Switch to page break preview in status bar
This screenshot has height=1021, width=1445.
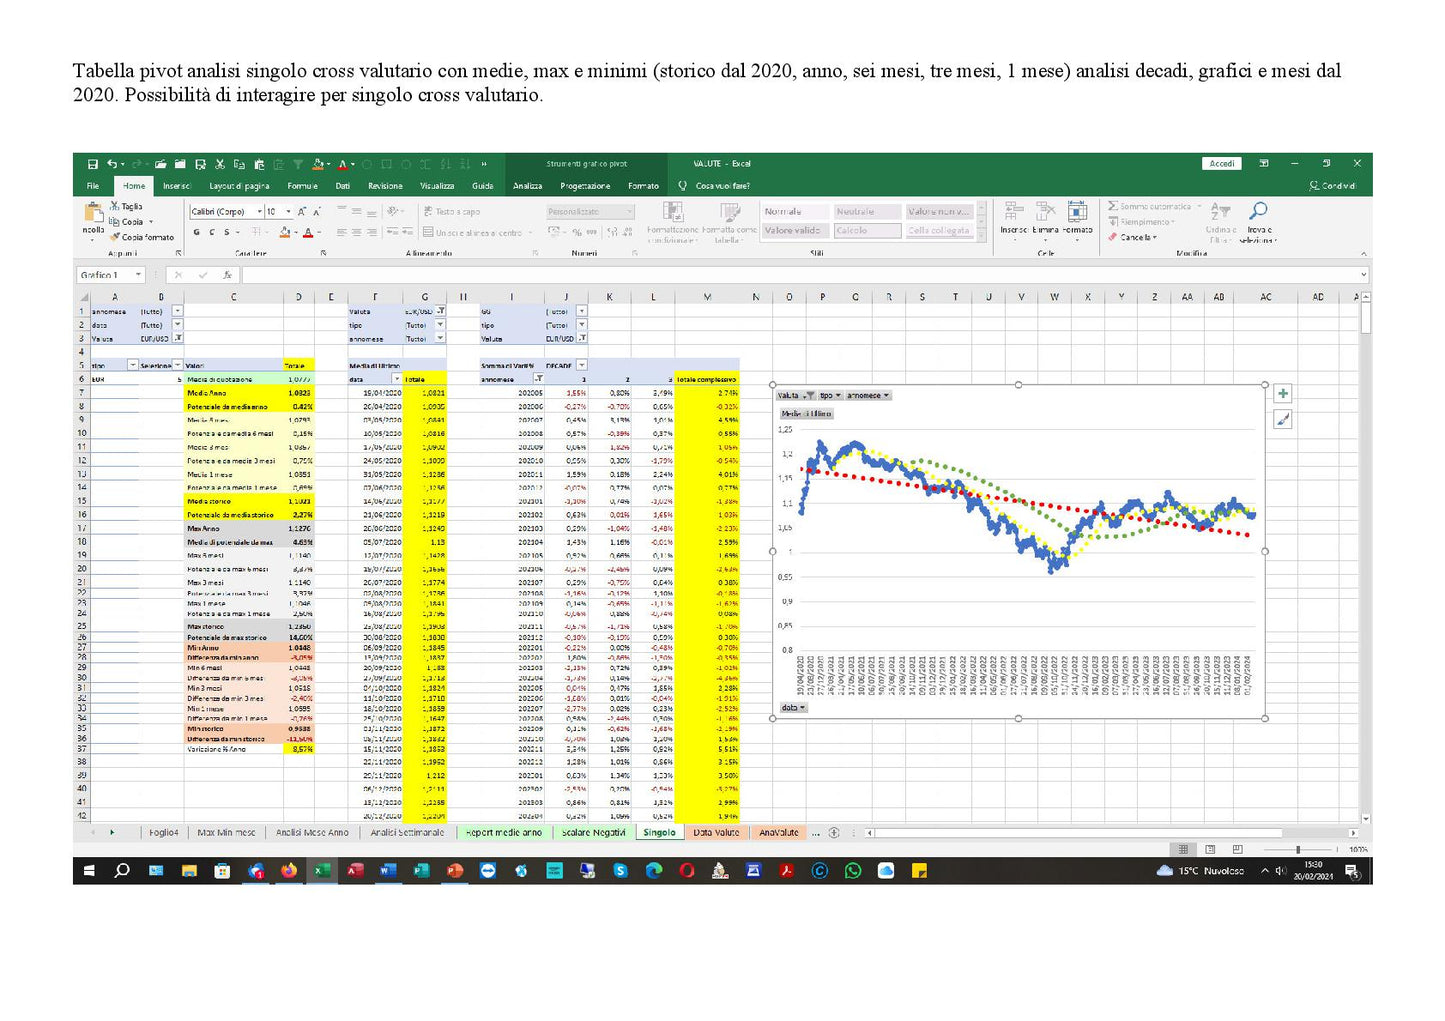(1237, 849)
